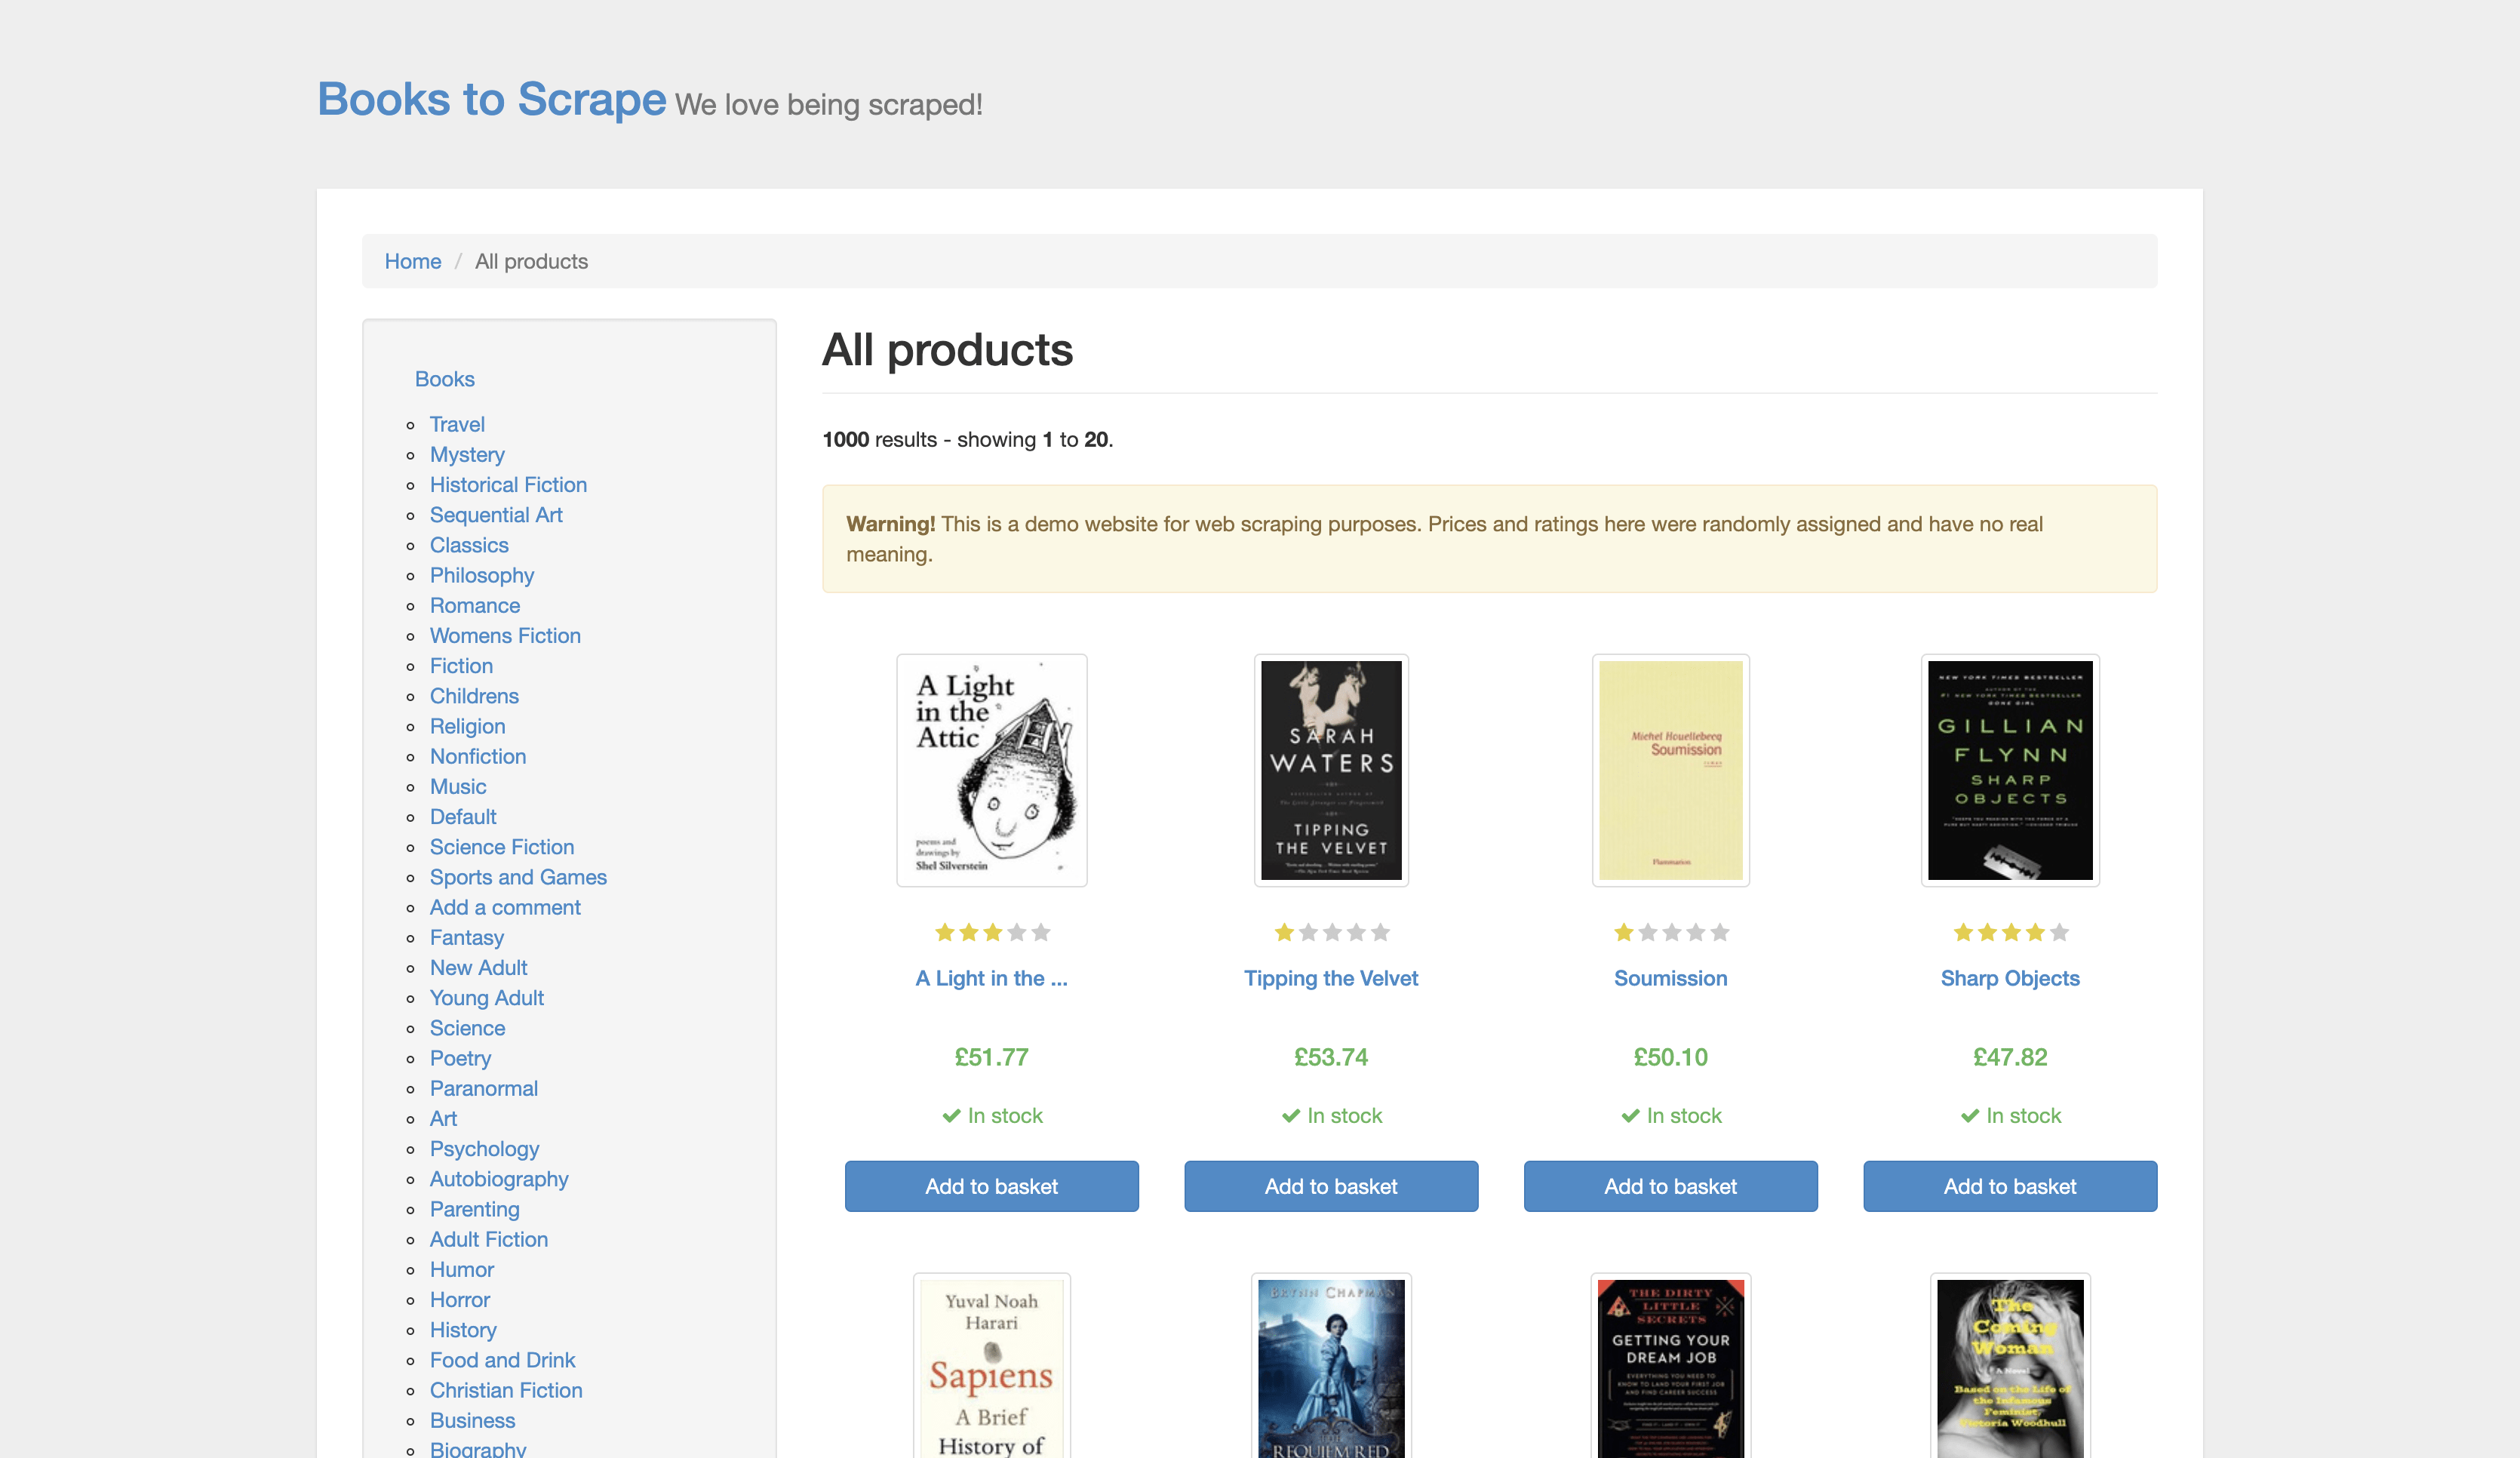Select the Art category link
The width and height of the screenshot is (2520, 1458).
point(443,1118)
